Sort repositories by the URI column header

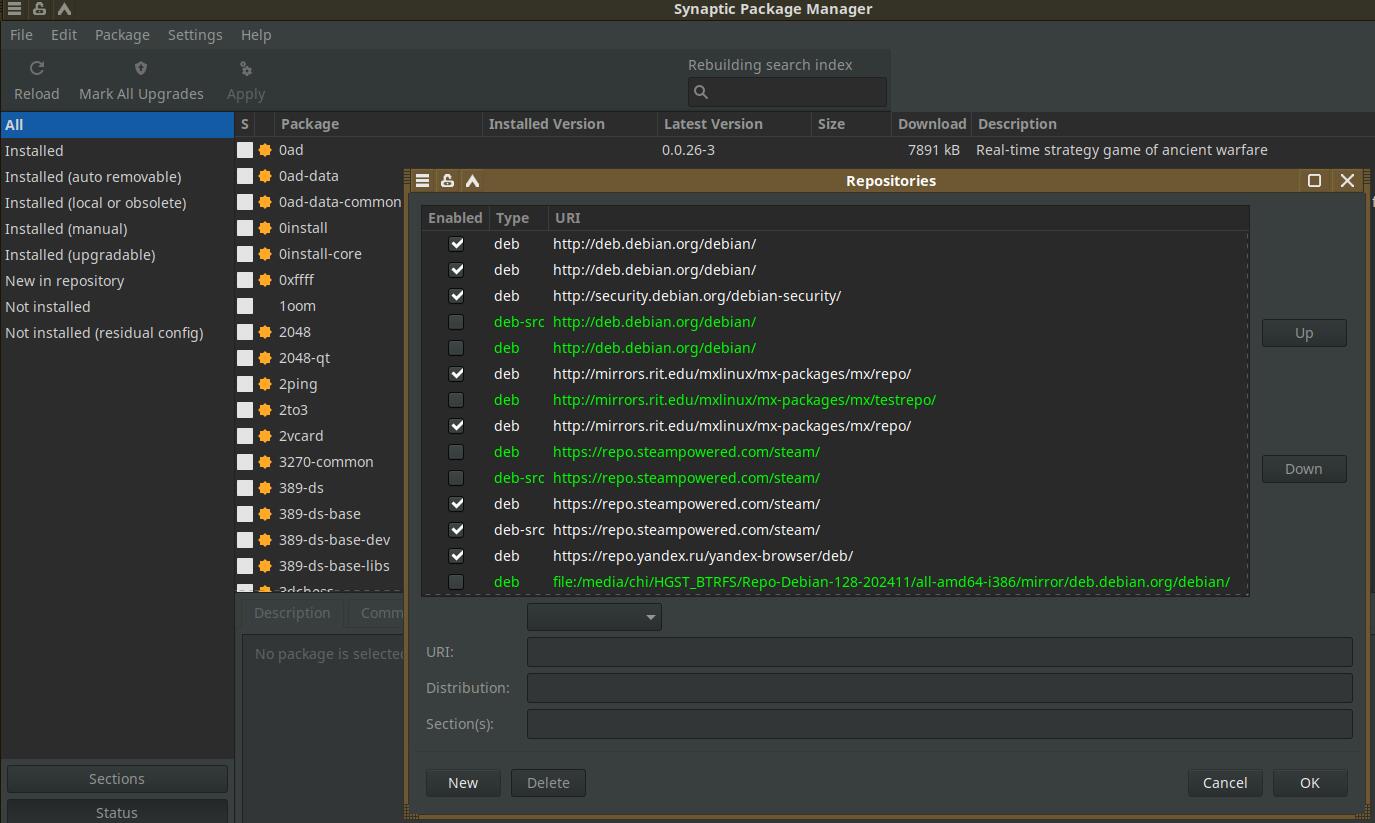click(568, 218)
